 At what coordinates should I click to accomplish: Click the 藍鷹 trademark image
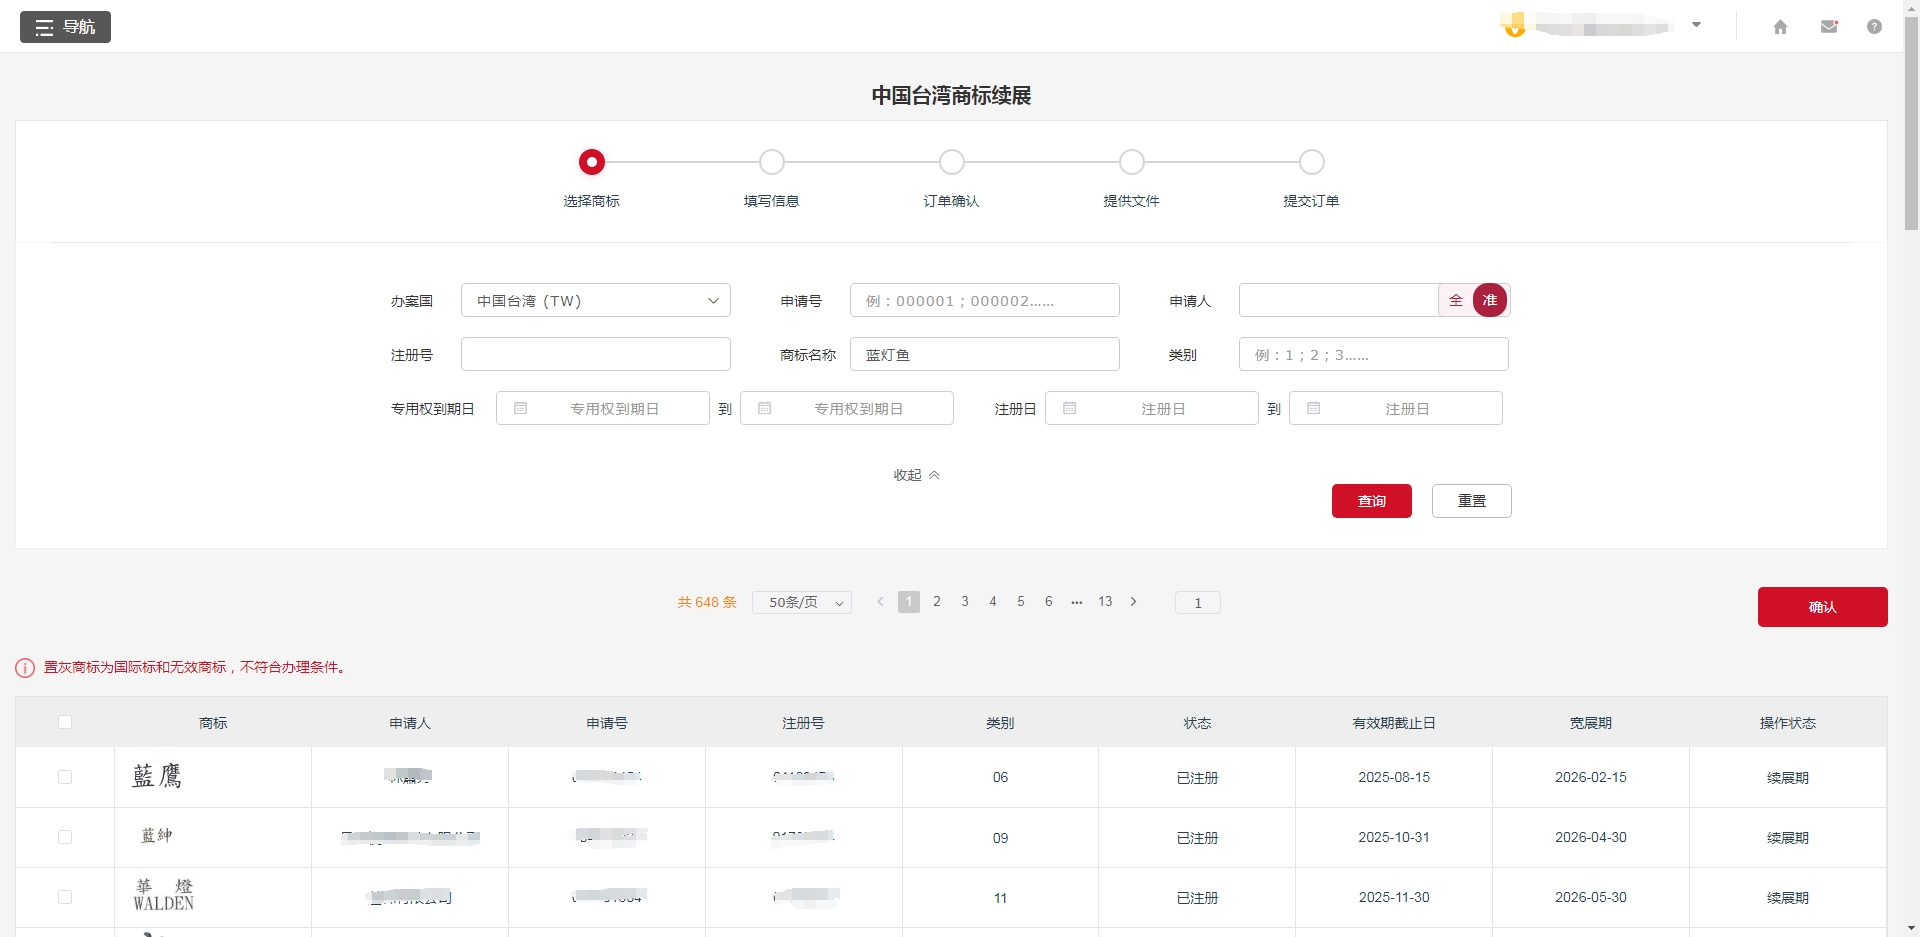pos(157,776)
